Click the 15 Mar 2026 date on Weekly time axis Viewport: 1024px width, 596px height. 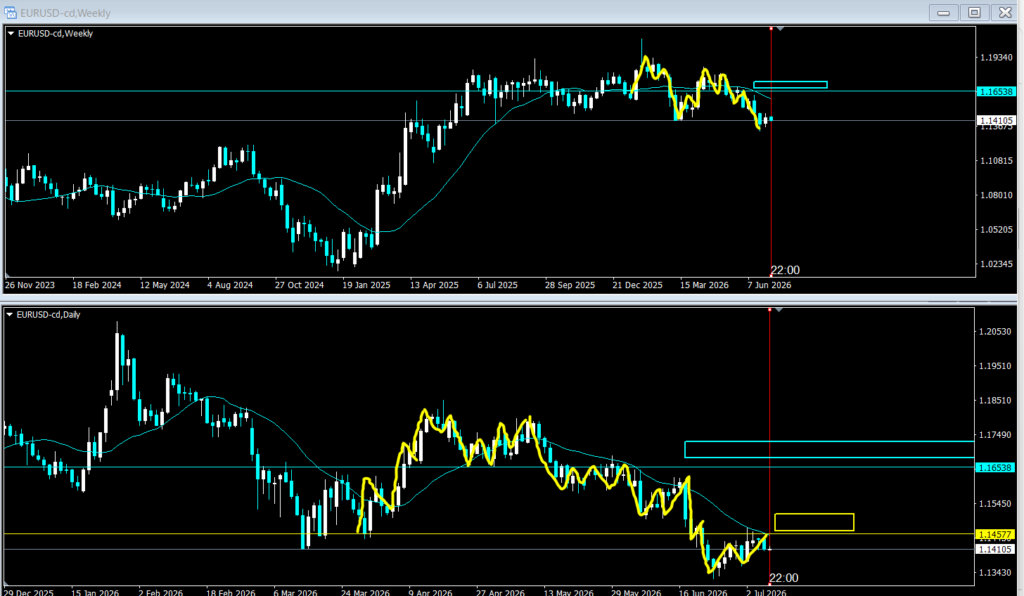tap(704, 285)
